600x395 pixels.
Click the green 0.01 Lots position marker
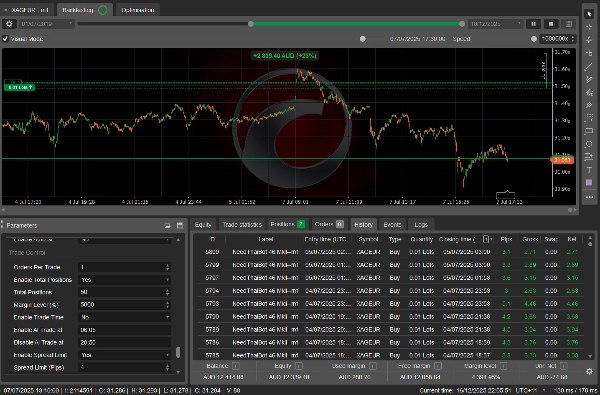19,87
